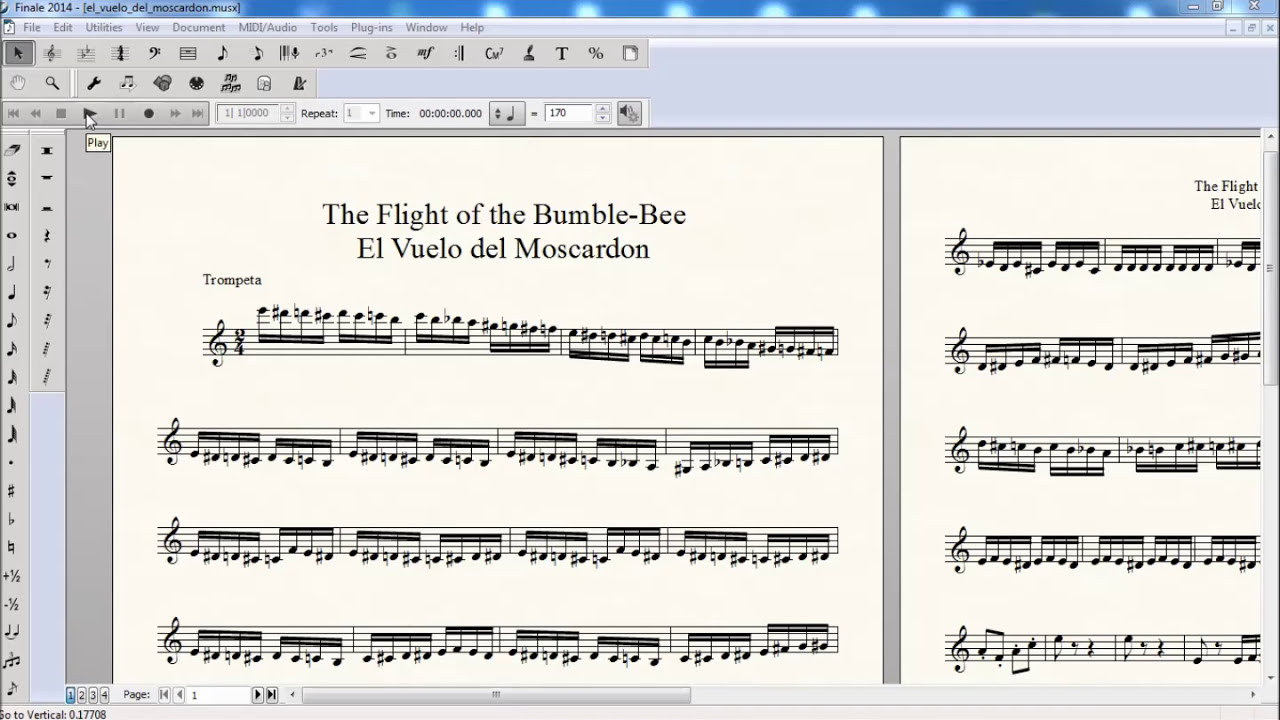This screenshot has height=720, width=1280.
Task: Select the Resize percent tool
Action: [x=595, y=53]
